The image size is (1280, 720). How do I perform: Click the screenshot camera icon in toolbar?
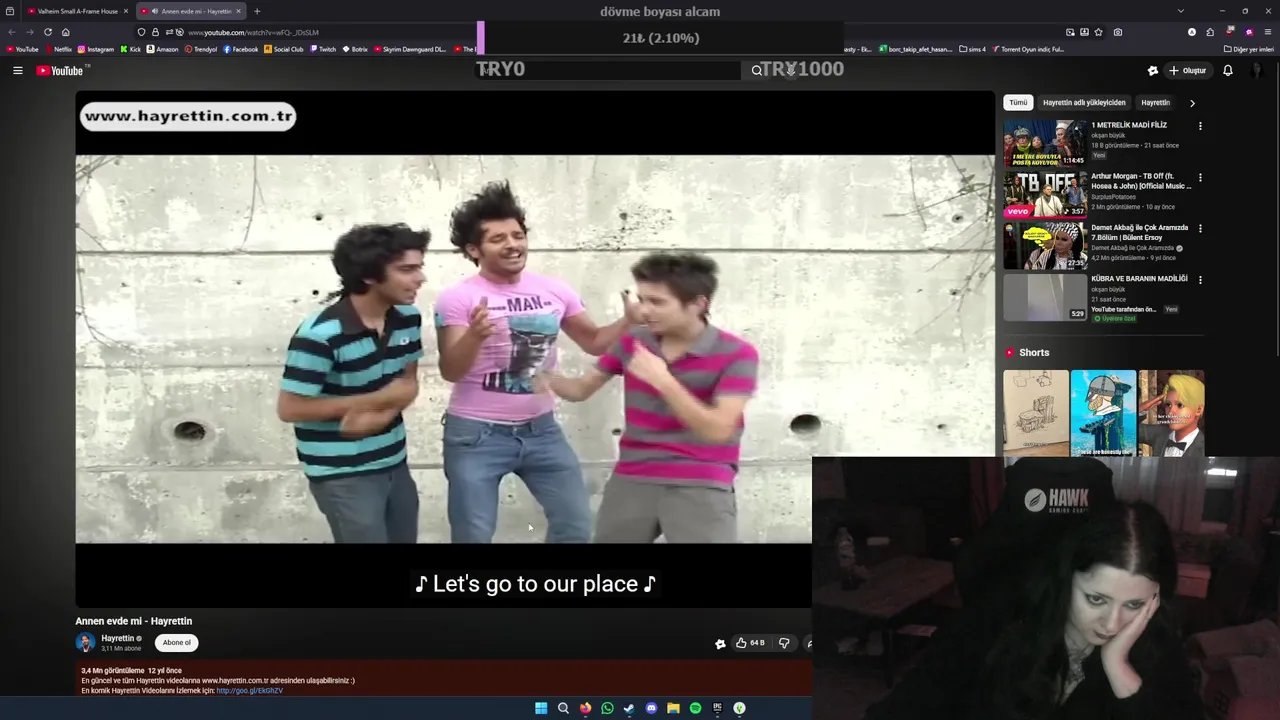[x=1118, y=32]
